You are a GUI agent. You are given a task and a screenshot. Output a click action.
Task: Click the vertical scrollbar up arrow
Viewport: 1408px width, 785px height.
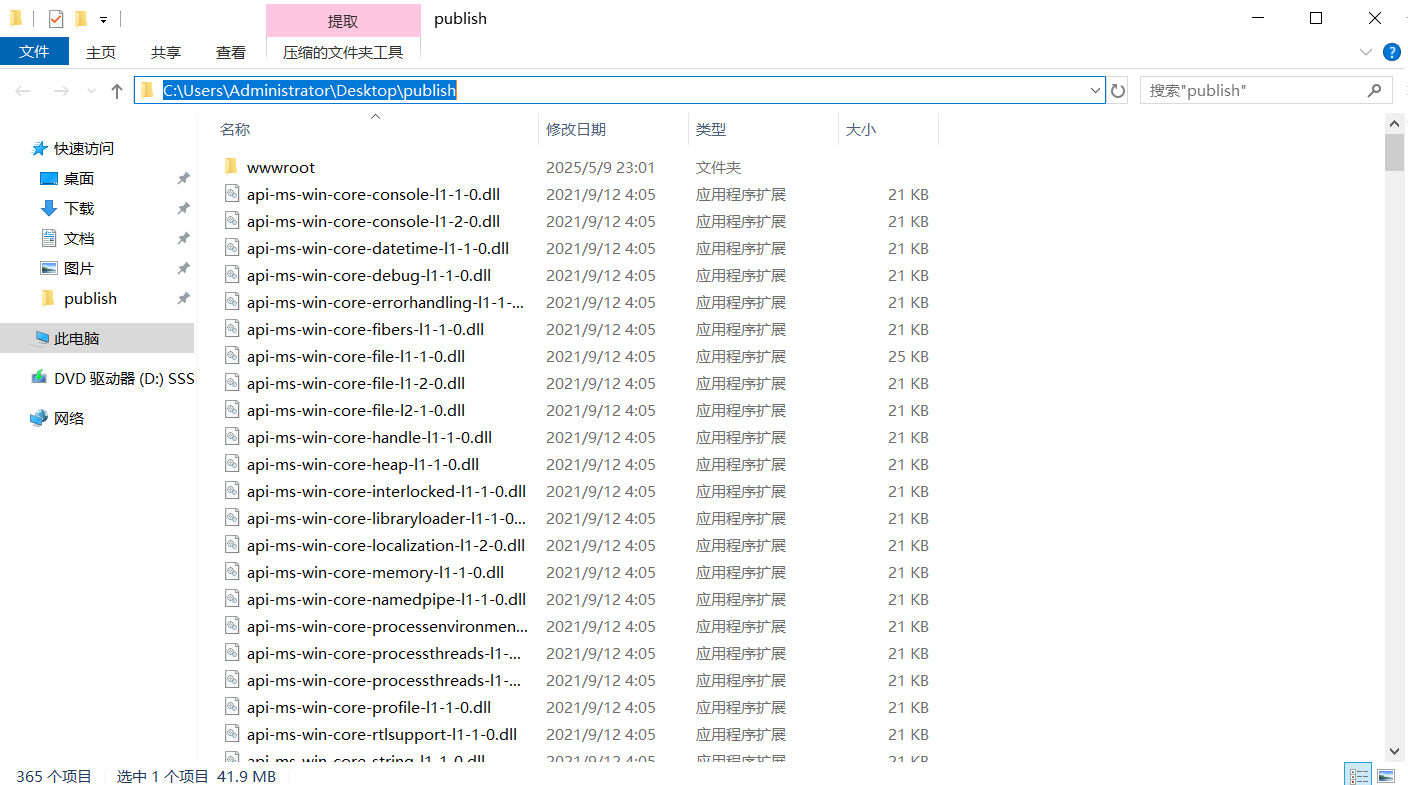coord(1395,122)
